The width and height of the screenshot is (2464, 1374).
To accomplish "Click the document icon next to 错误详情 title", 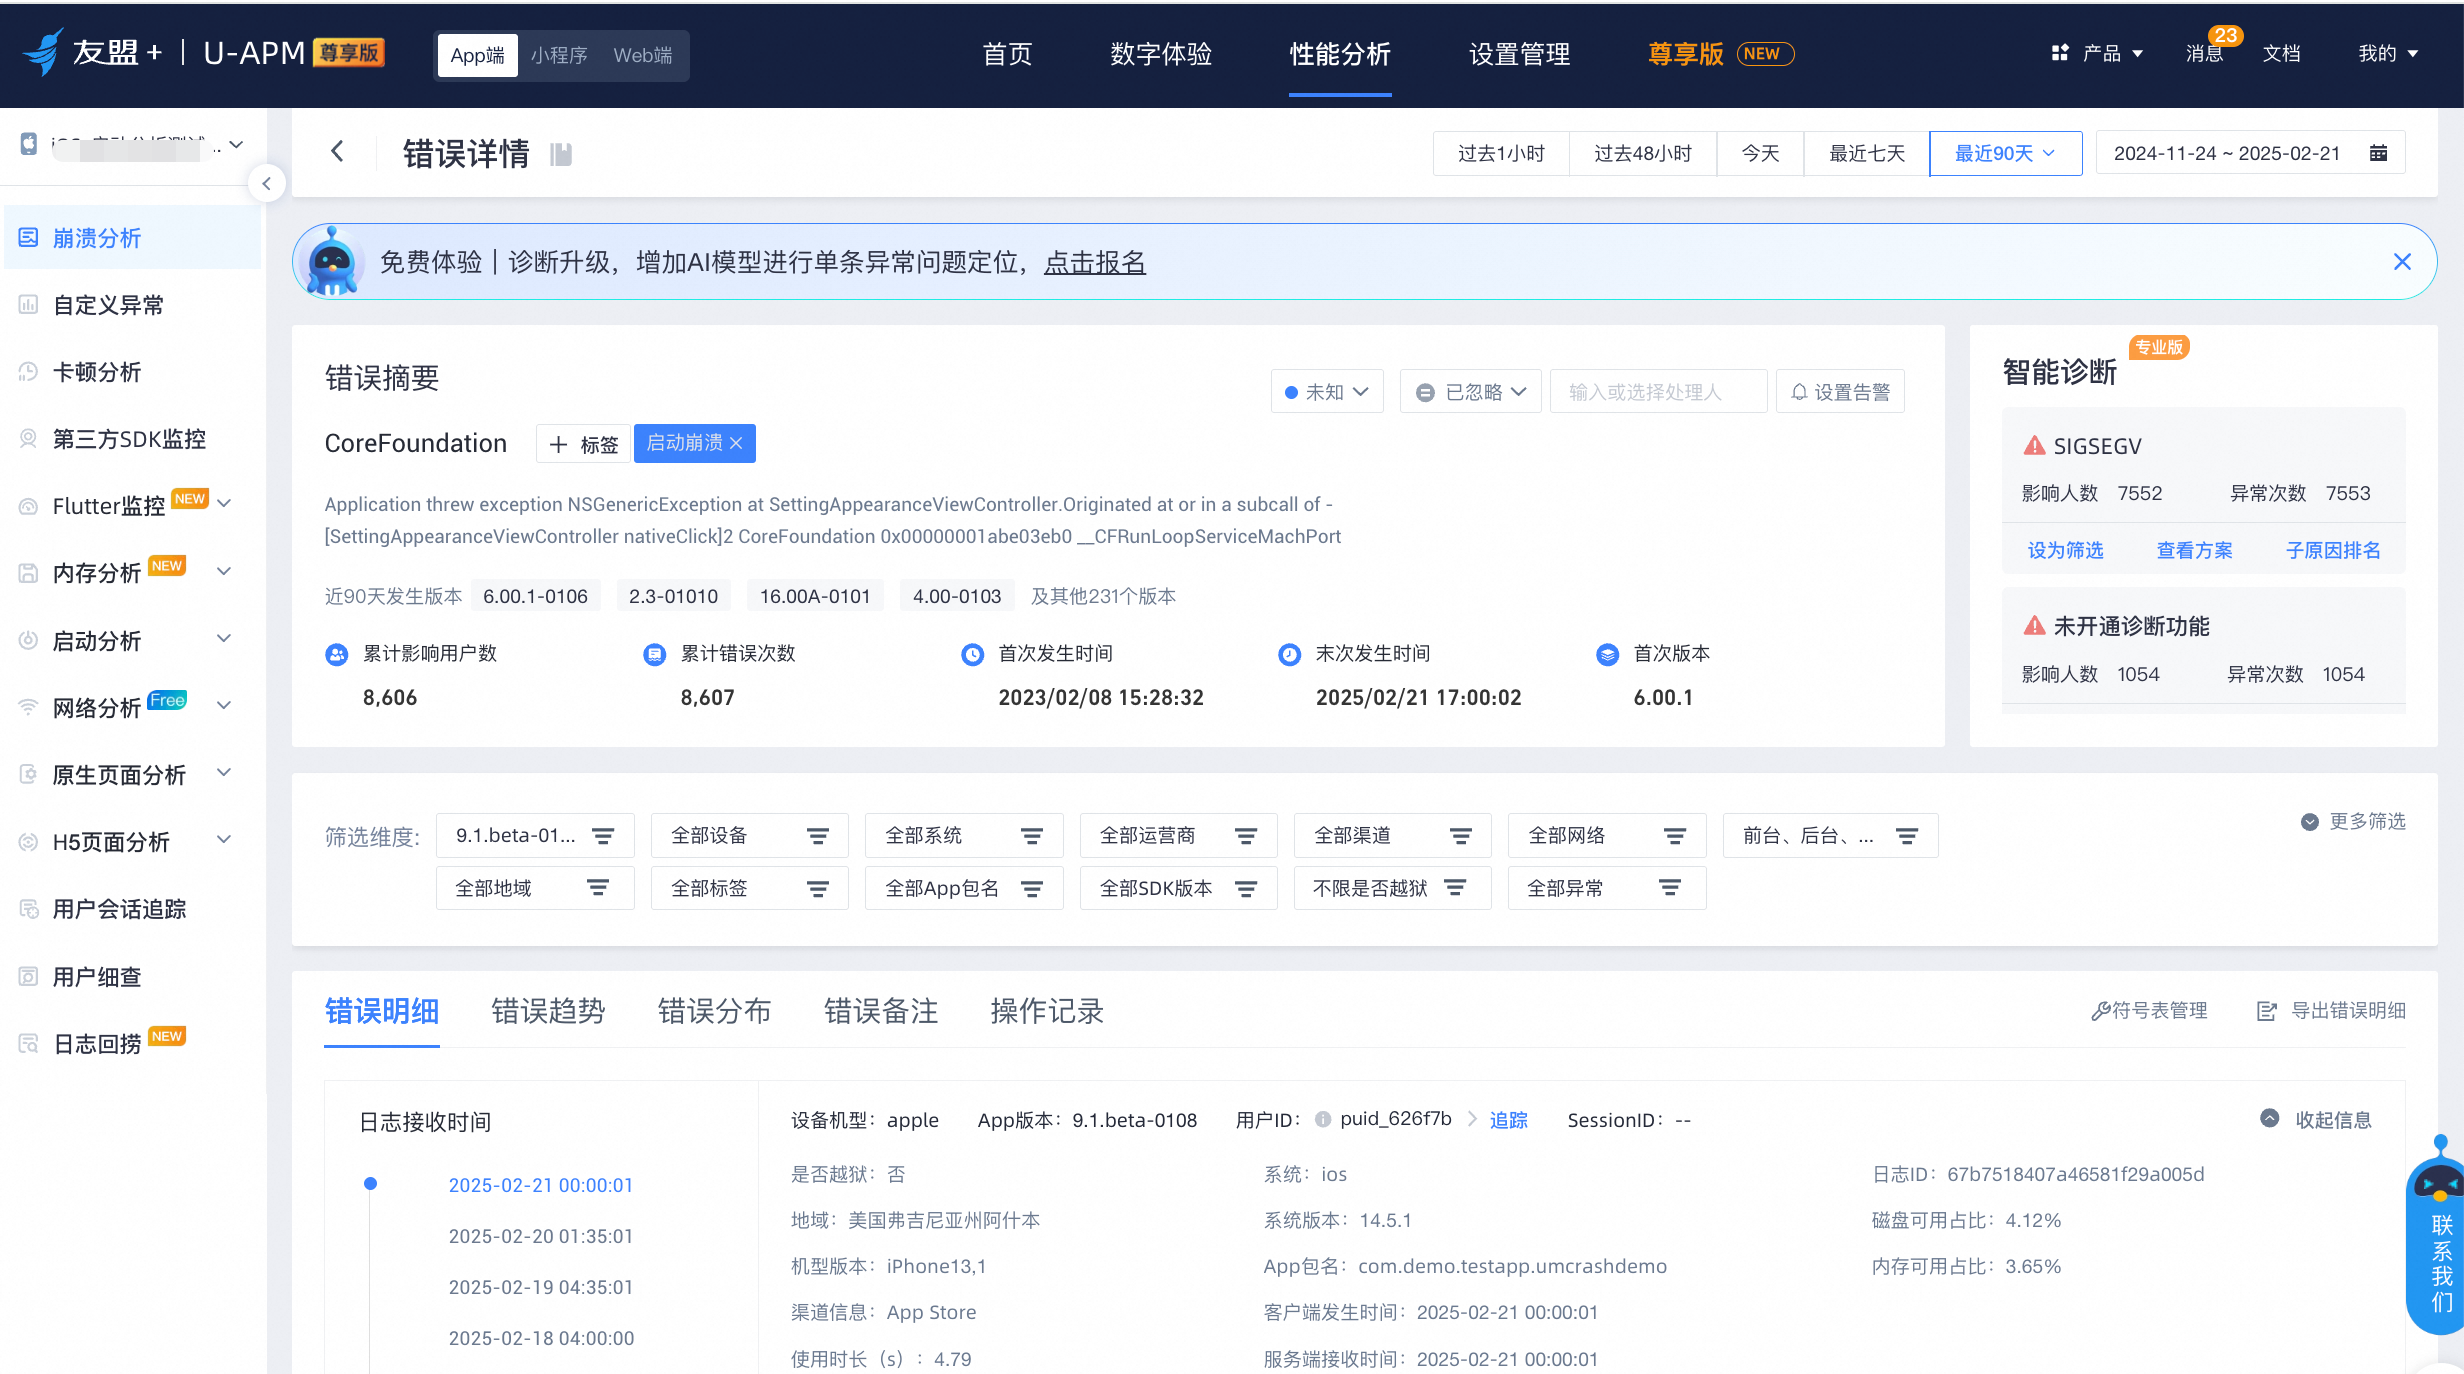I will point(561,154).
